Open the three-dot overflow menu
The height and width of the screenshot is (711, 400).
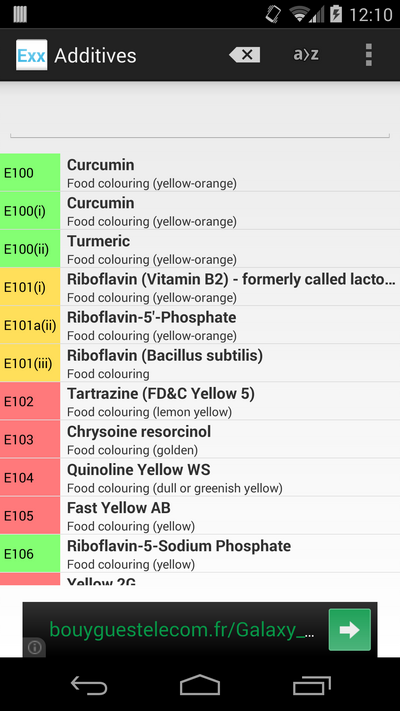point(368,55)
